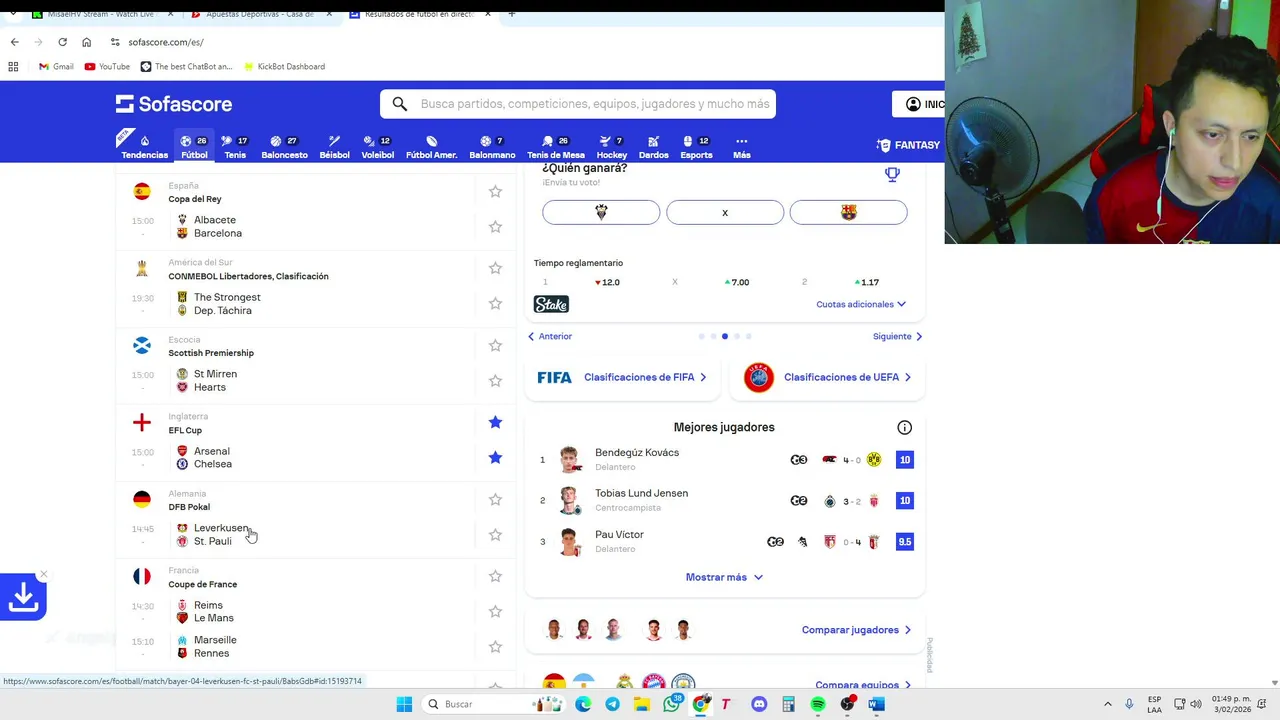Image resolution: width=1280 pixels, height=720 pixels.
Task: Go to the browser home page
Action: coord(86,42)
